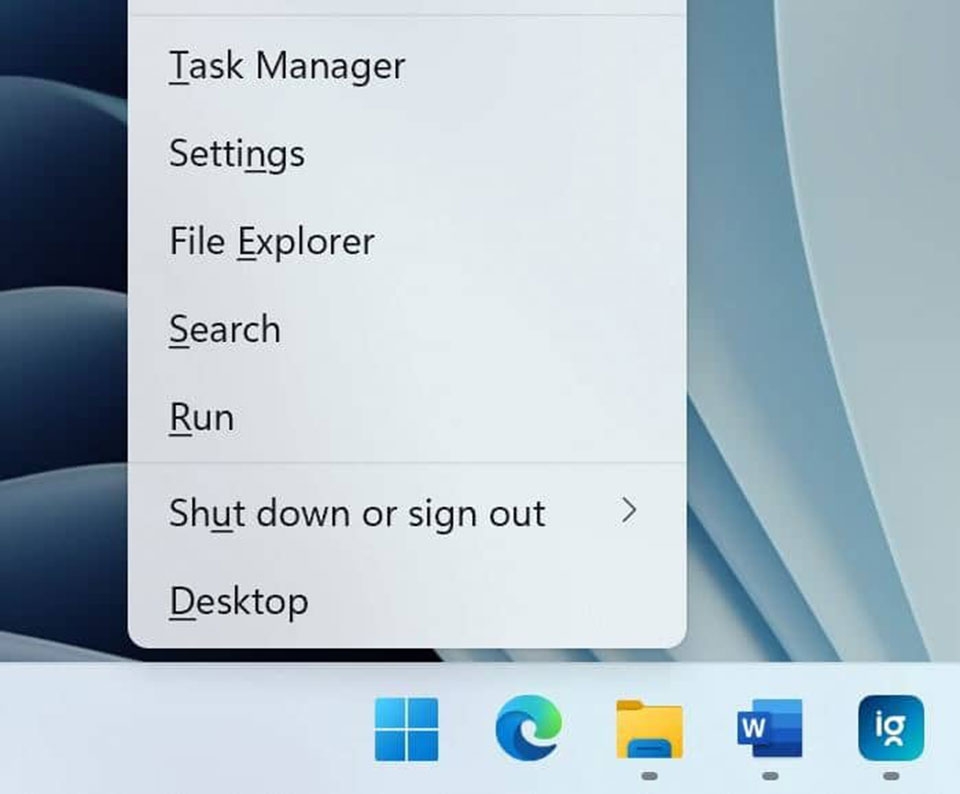
Task: Choose File Explorer from the menu
Action: [271, 241]
